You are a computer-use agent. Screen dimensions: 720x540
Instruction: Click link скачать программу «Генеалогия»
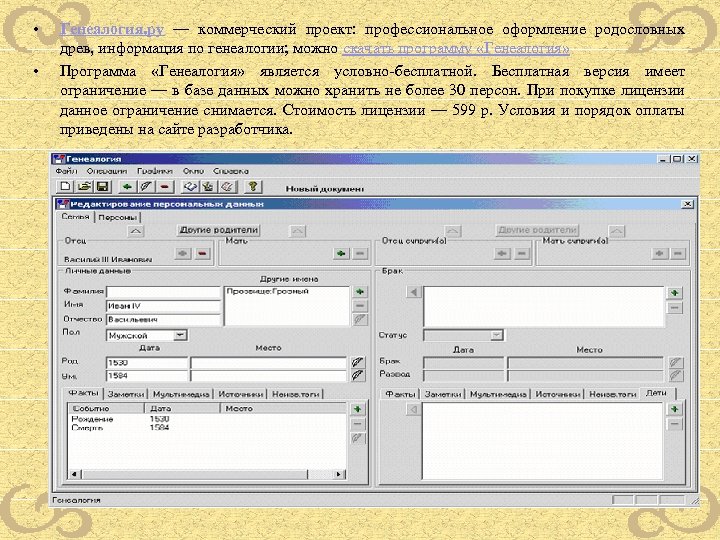tap(456, 49)
